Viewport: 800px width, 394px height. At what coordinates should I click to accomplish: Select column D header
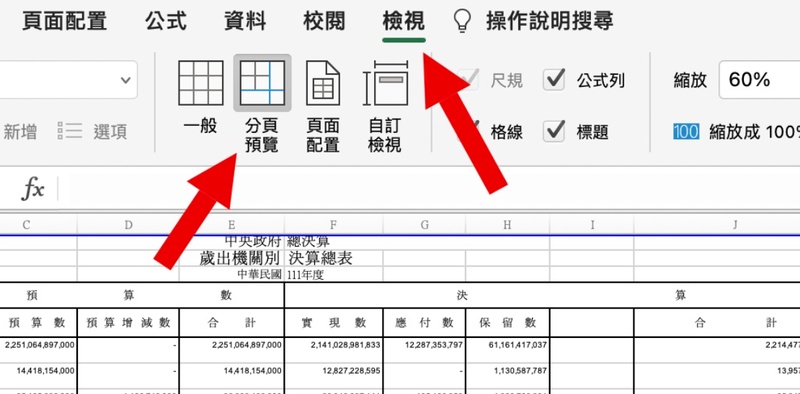pyautogui.click(x=128, y=225)
